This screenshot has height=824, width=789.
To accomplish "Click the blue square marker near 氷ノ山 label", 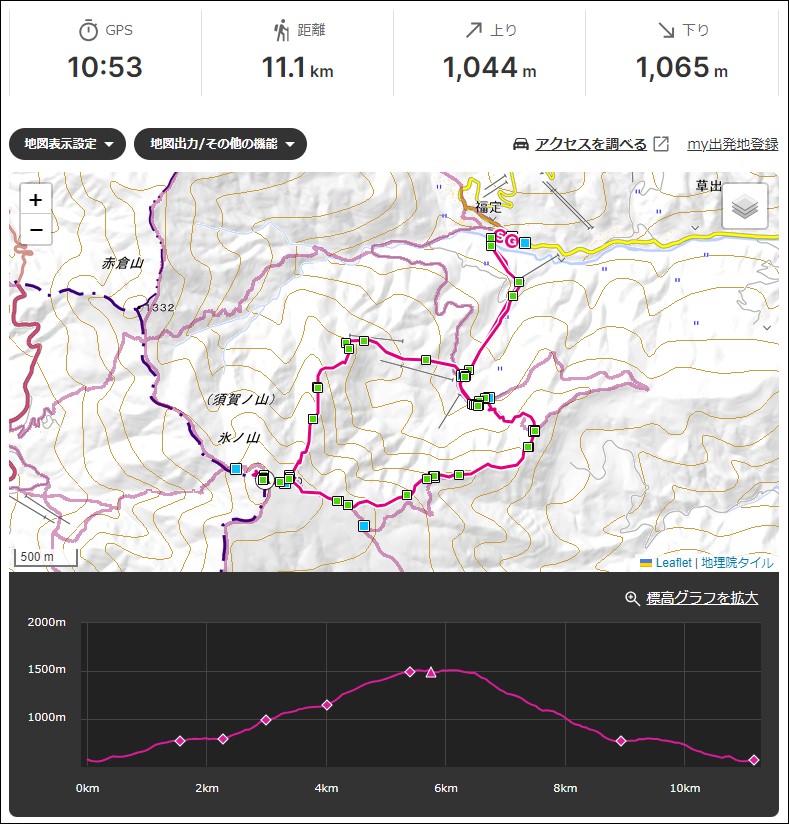I will click(236, 468).
